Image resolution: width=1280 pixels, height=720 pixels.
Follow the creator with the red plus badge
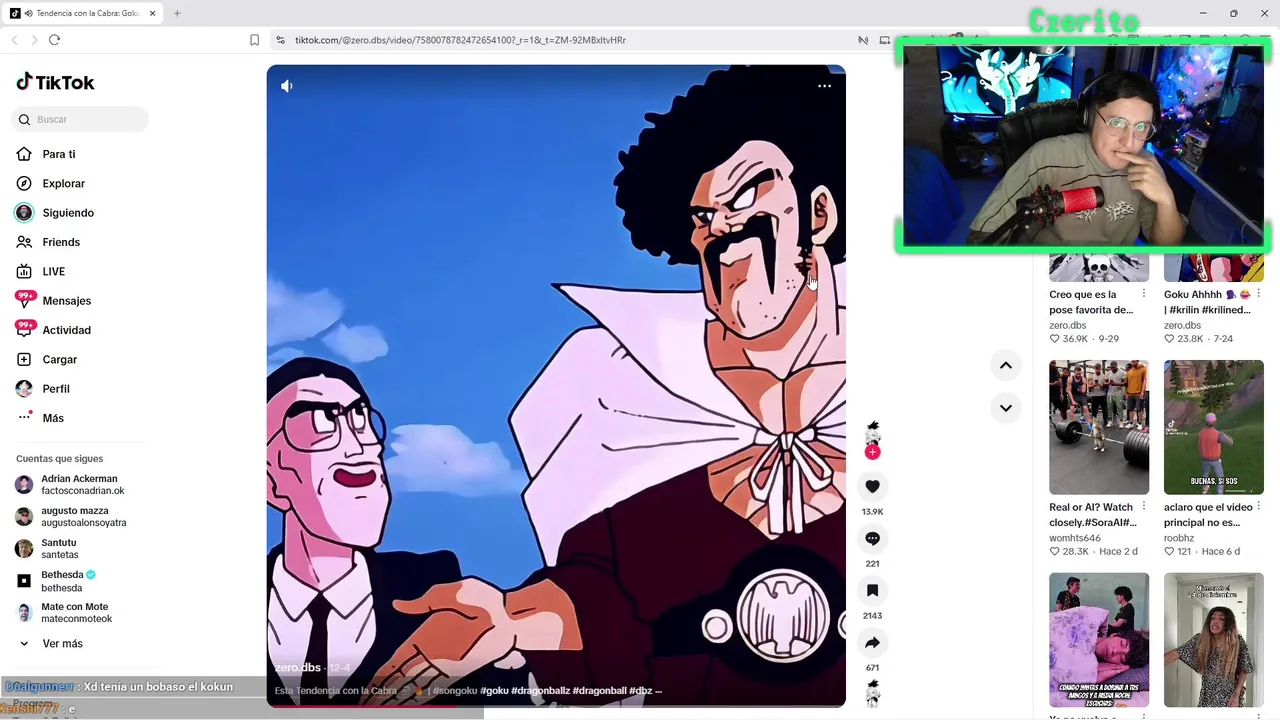(872, 452)
